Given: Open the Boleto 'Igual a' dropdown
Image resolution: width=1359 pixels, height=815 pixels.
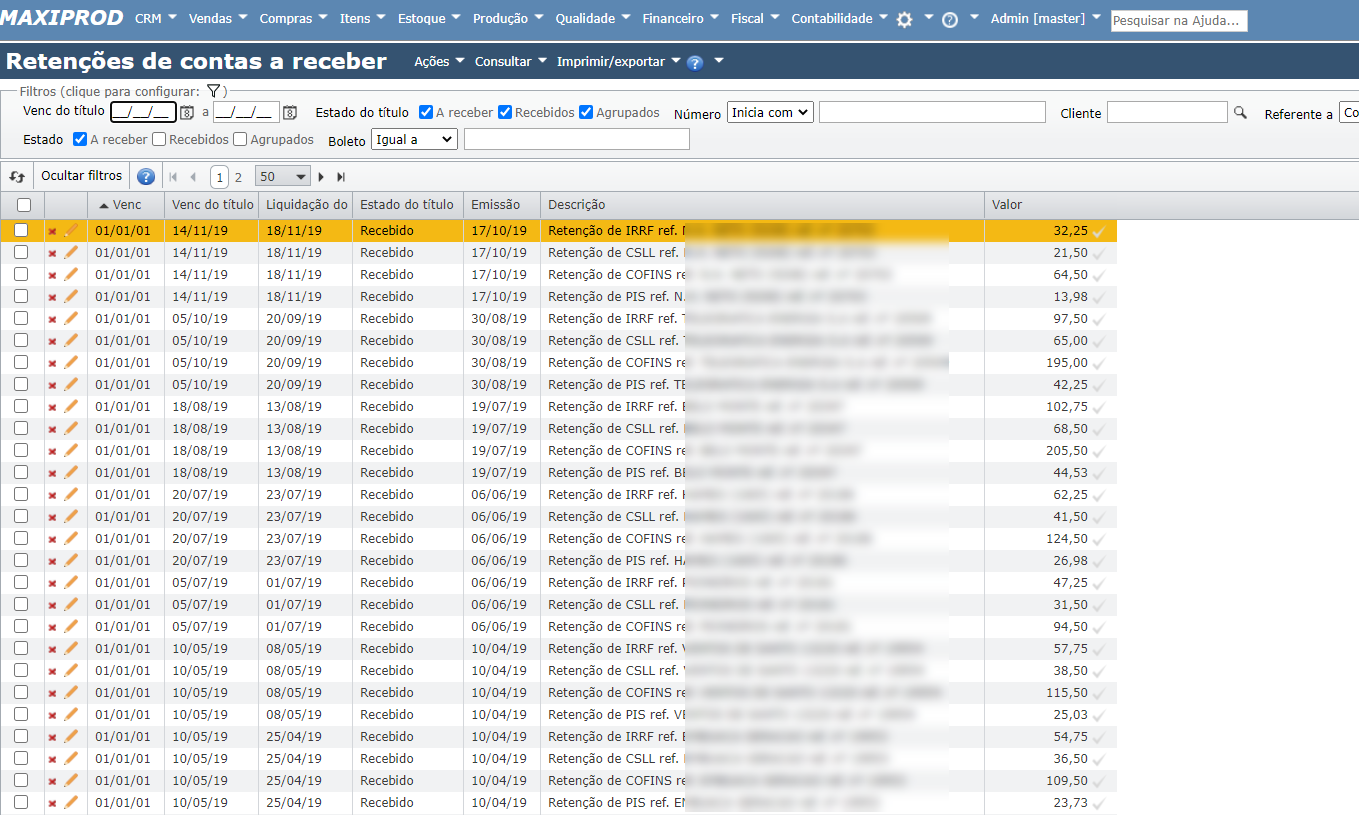Looking at the screenshot, I should click(414, 139).
